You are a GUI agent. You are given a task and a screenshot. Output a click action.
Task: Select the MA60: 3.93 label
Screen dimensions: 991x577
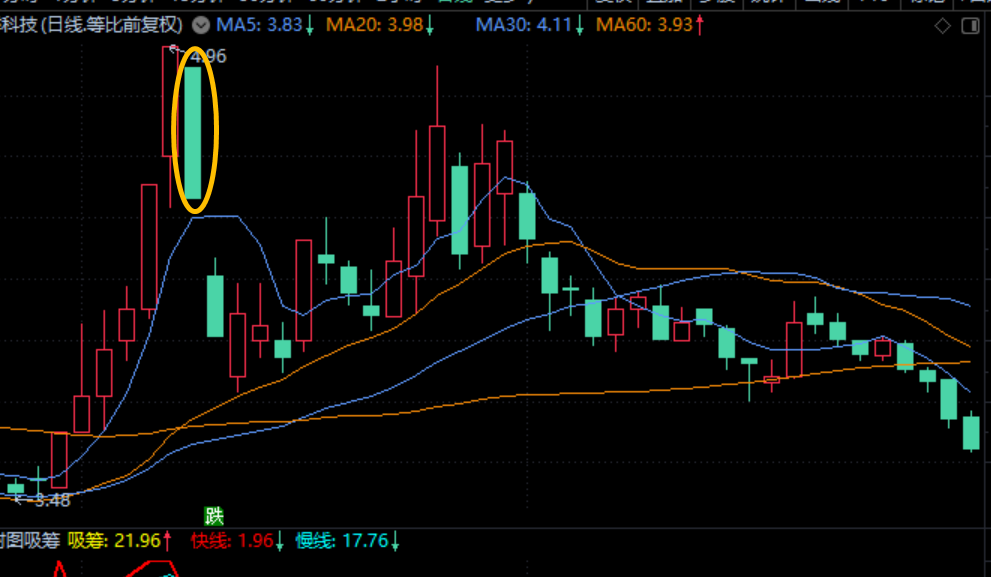tap(644, 25)
